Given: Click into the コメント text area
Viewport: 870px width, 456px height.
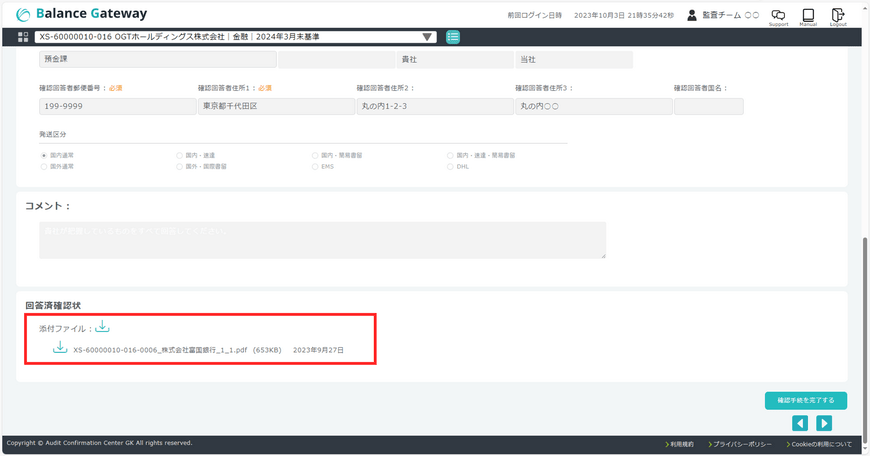Looking at the screenshot, I should [x=322, y=240].
